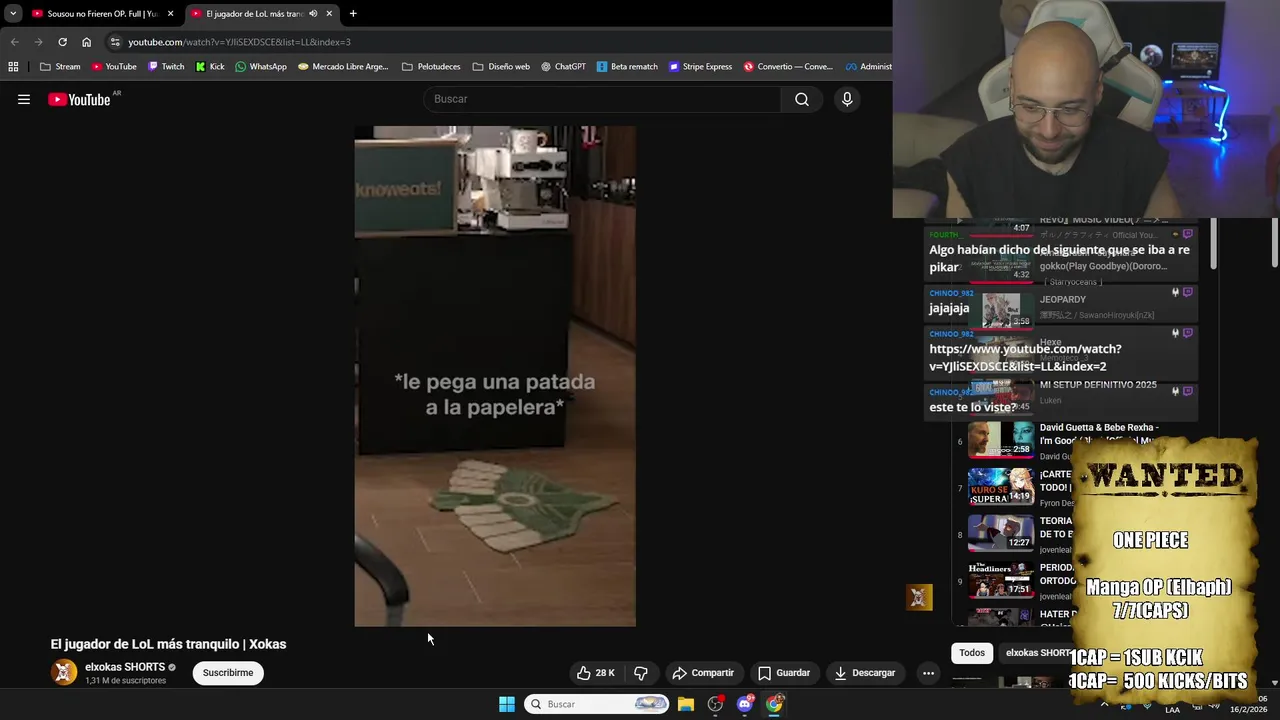This screenshot has width=1280, height=720.
Task: Click the Windows taskbar Buscar search box
Action: pyautogui.click(x=597, y=704)
